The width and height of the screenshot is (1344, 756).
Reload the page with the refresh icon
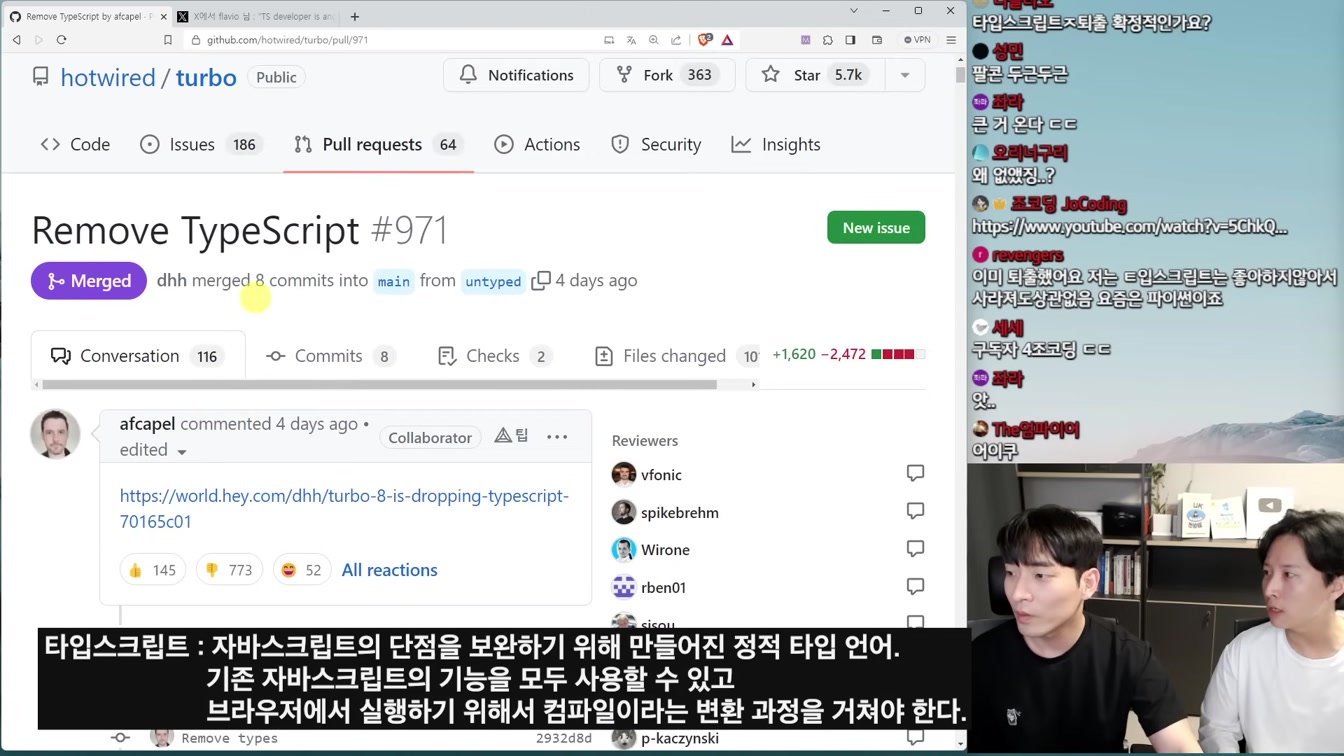click(x=61, y=40)
